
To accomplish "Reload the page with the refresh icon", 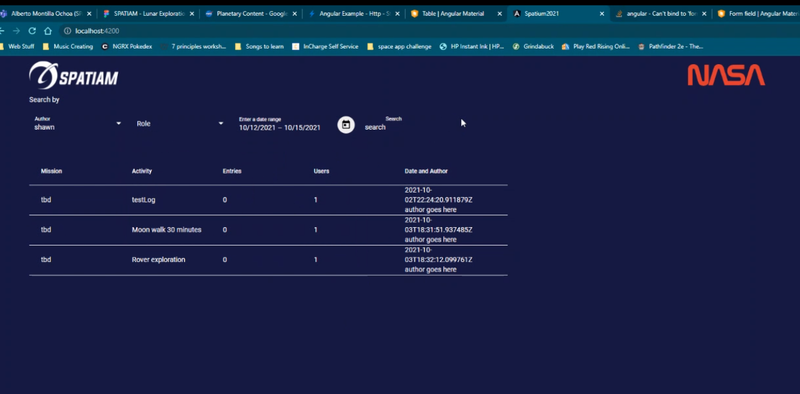I will [x=32, y=31].
